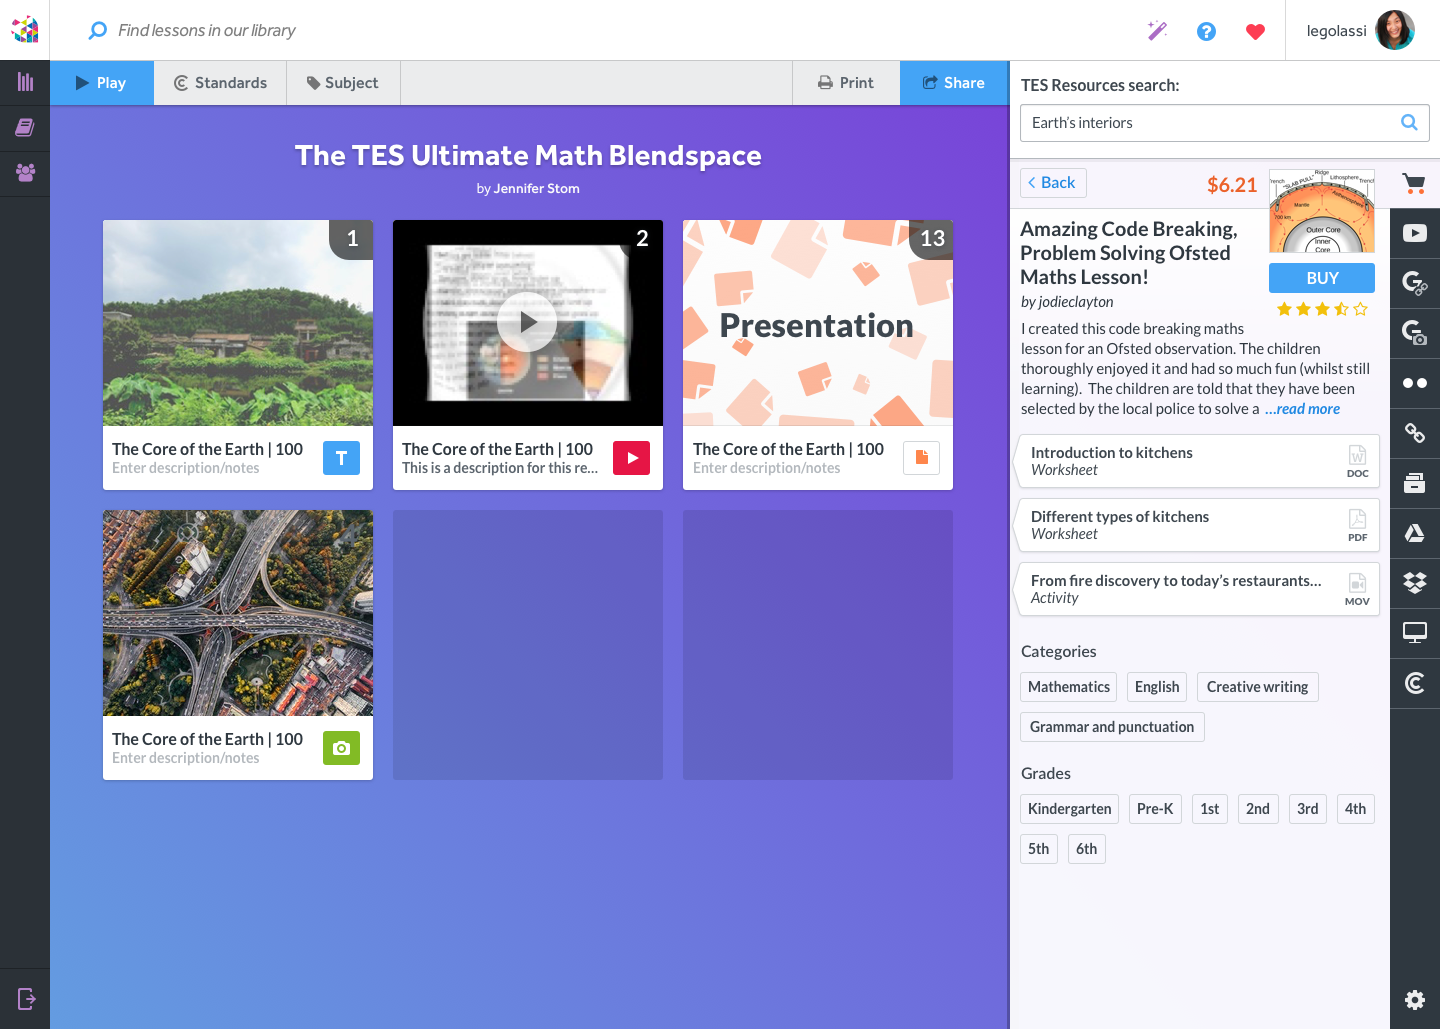Image resolution: width=1440 pixels, height=1029 pixels.
Task: Open the aerial highway interchange thumbnail
Action: (x=238, y=613)
